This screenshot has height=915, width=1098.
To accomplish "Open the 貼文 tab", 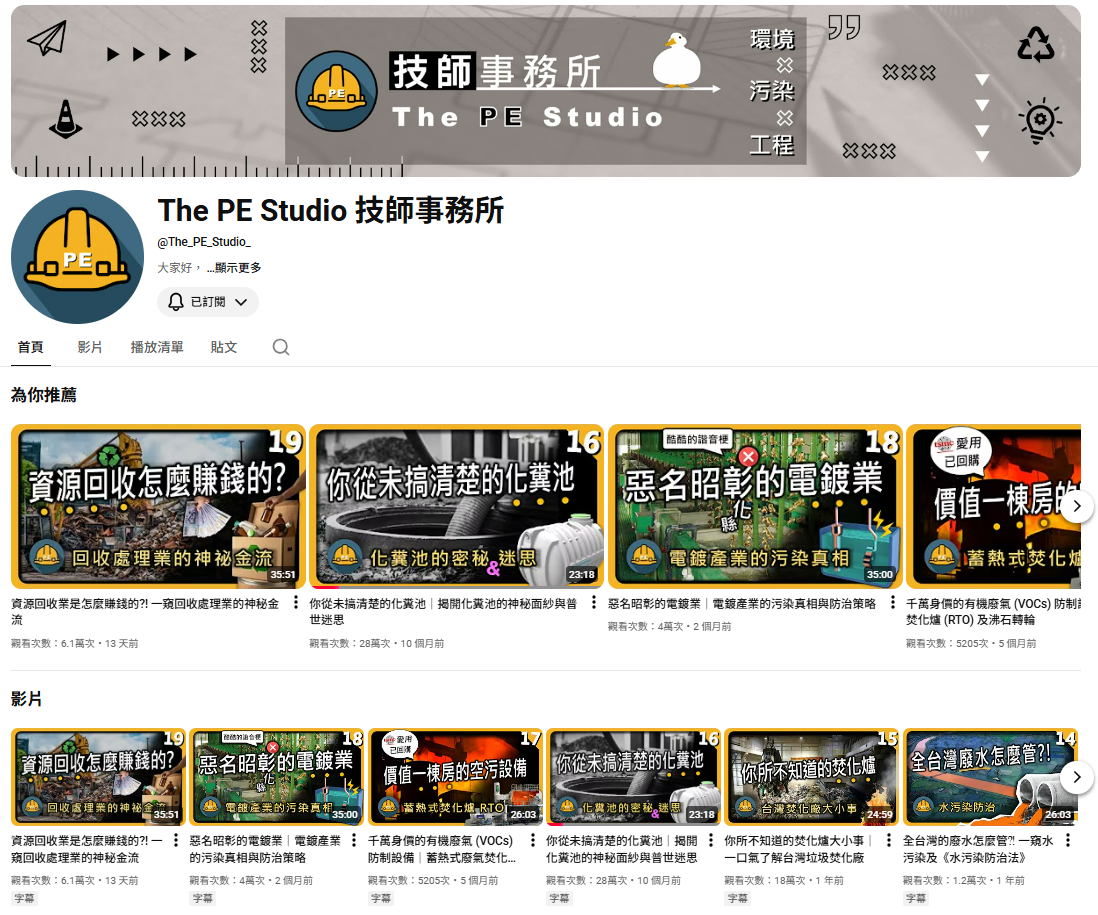I will [x=223, y=347].
